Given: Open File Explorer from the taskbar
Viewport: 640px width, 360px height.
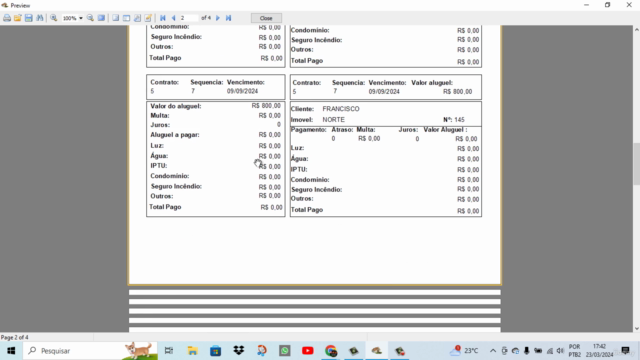Looking at the screenshot, I should click(x=192, y=351).
